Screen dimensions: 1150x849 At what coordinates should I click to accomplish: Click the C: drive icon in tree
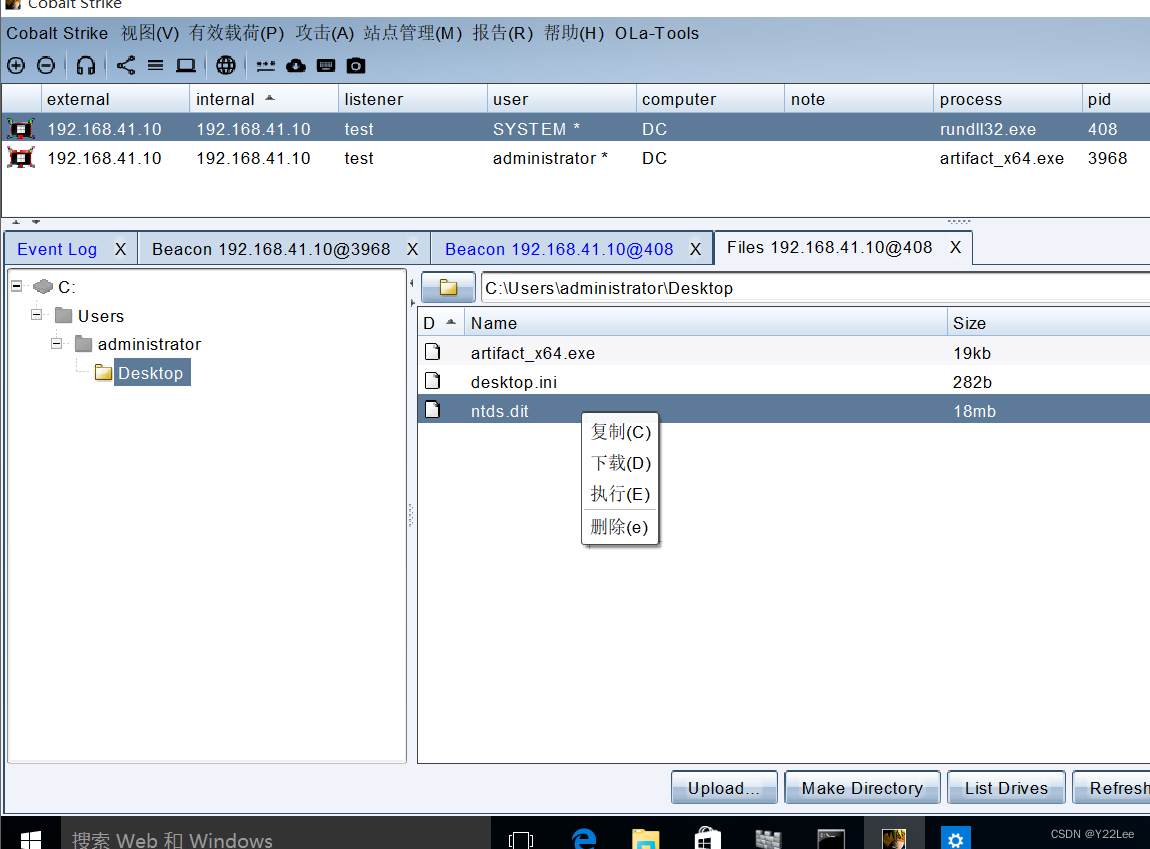click(x=43, y=286)
